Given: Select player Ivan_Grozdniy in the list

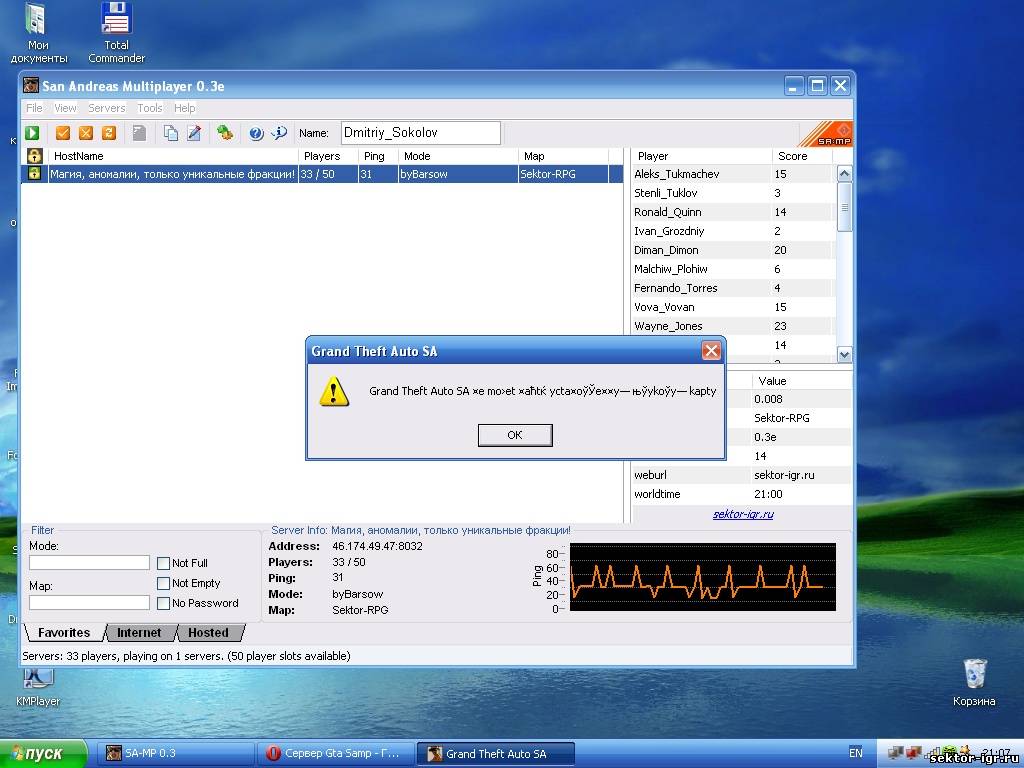Looking at the screenshot, I should [734, 231].
